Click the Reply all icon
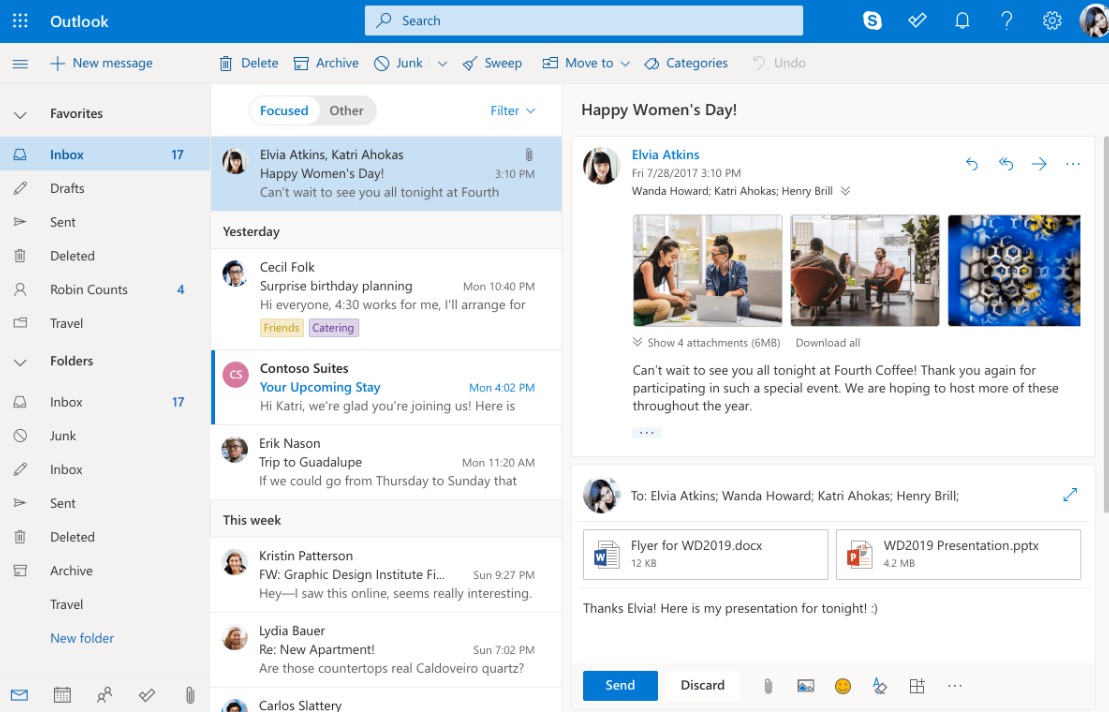The image size is (1109, 712). pos(1006,164)
